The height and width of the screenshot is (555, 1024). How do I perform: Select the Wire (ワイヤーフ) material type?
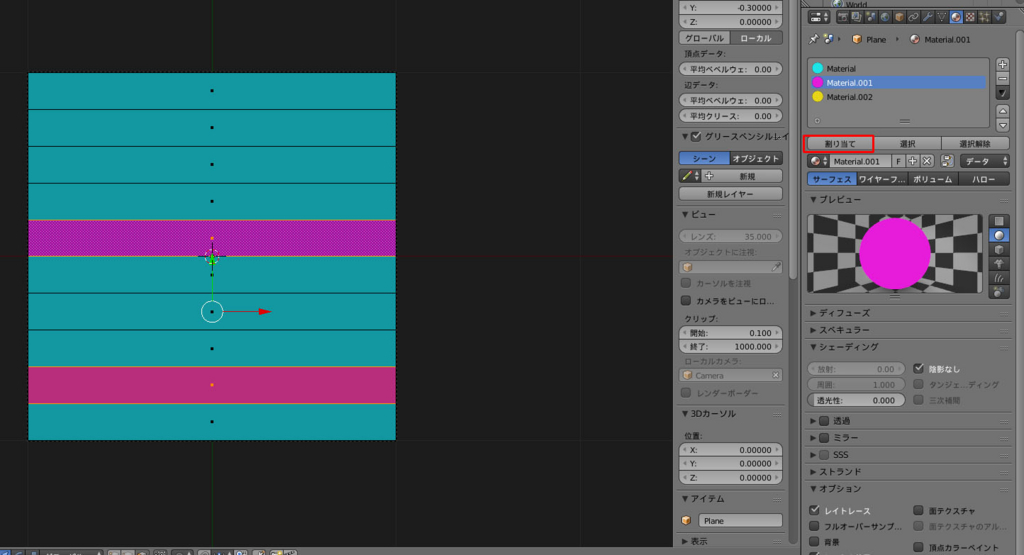pyautogui.click(x=882, y=179)
